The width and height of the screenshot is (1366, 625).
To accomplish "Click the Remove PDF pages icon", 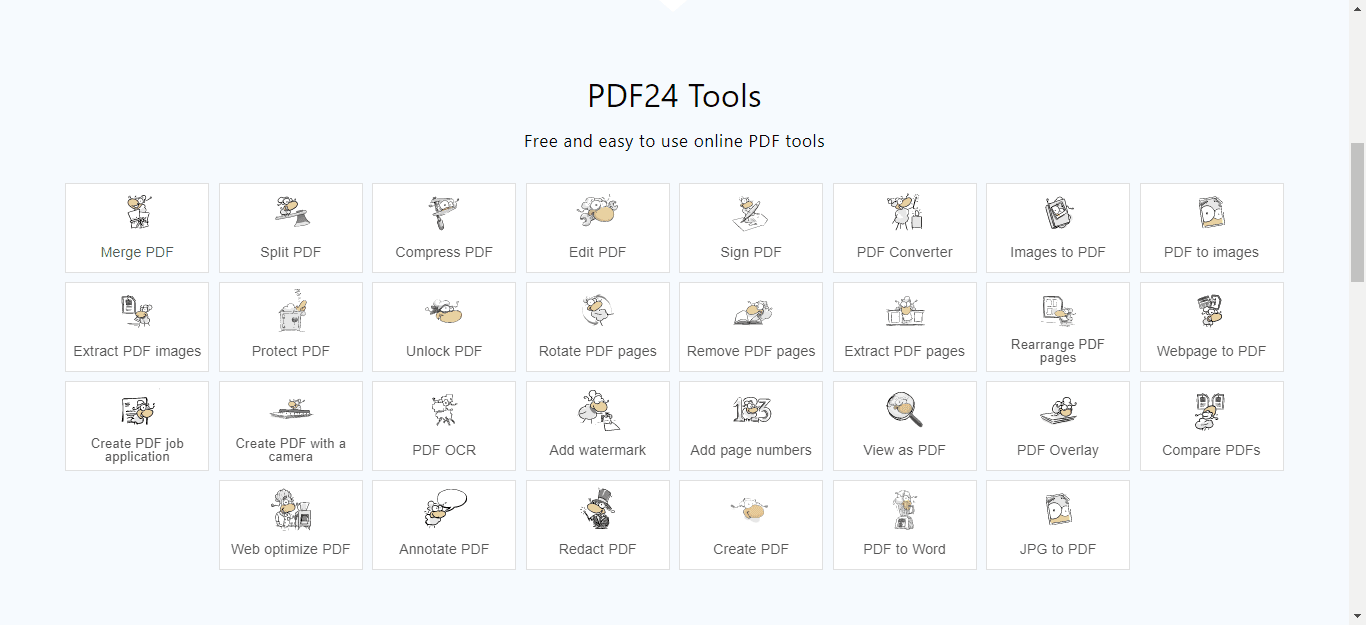I will [751, 311].
